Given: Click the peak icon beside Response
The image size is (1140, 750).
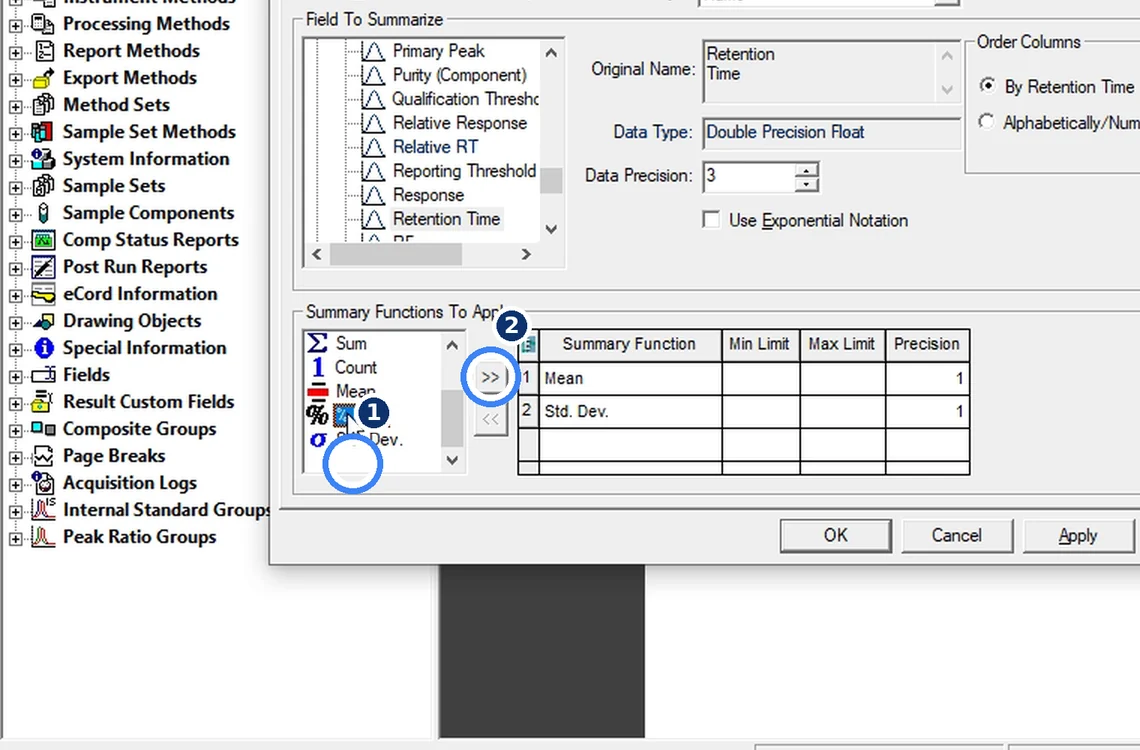Looking at the screenshot, I should tap(373, 195).
